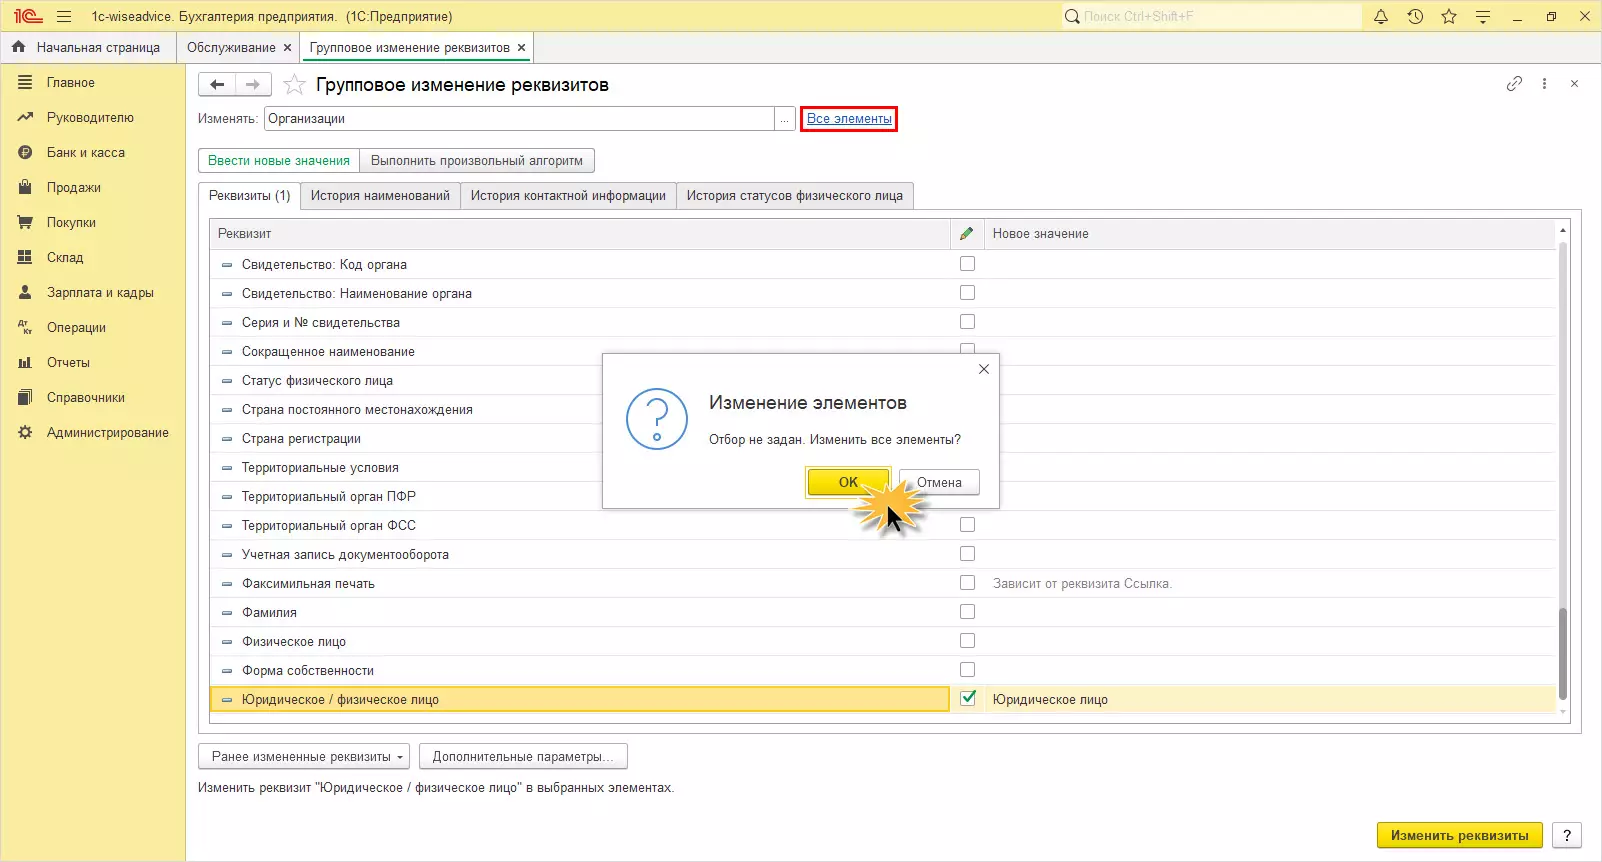Go back with the left arrow button

(x=217, y=85)
